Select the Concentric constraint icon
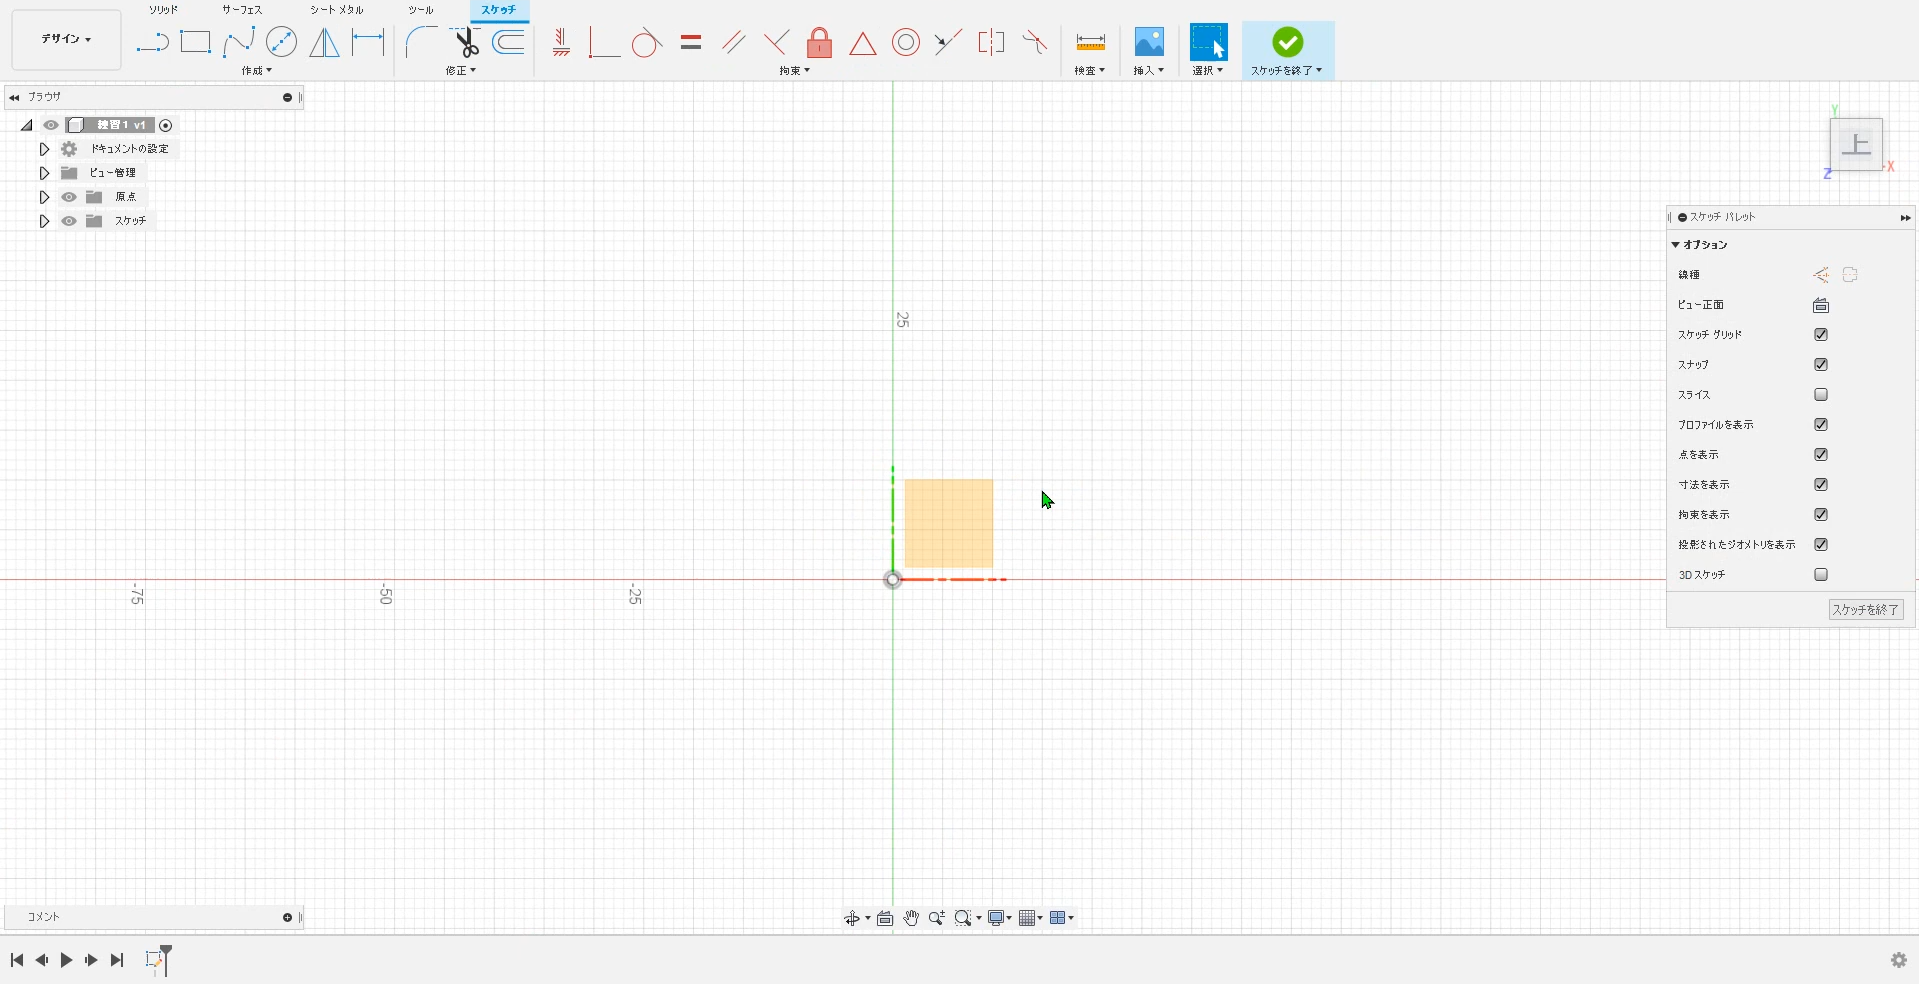The height and width of the screenshot is (984, 1919). (x=905, y=42)
